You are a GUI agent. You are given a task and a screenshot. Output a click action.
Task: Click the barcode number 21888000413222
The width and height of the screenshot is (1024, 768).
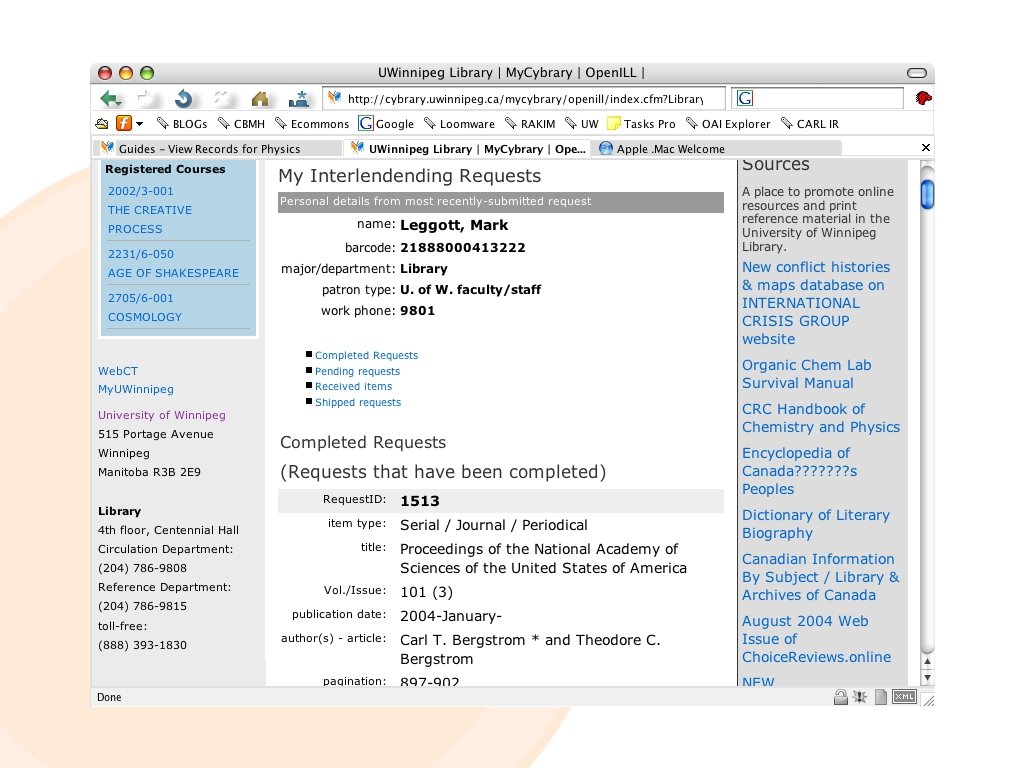point(462,248)
